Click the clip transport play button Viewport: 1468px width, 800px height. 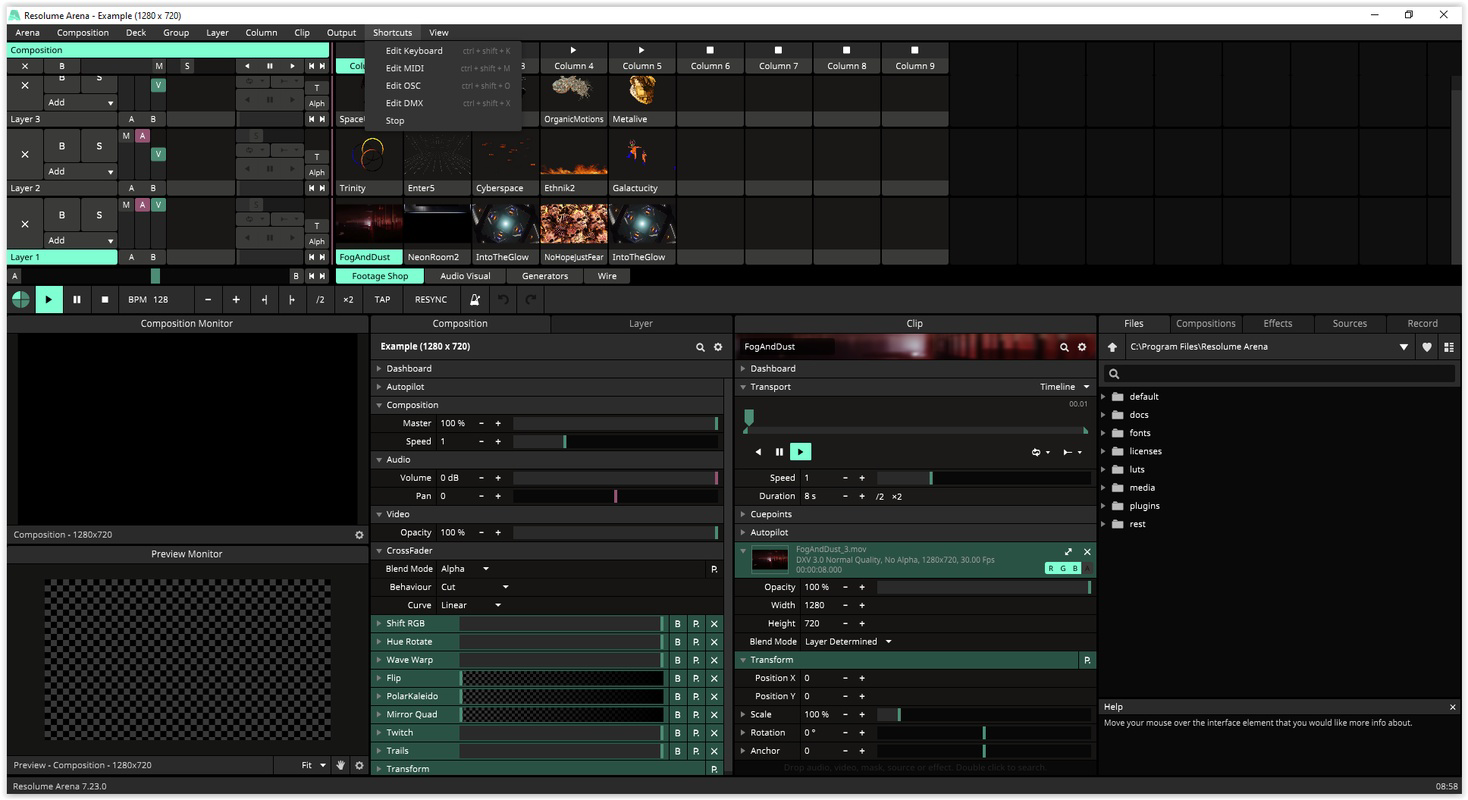[800, 452]
